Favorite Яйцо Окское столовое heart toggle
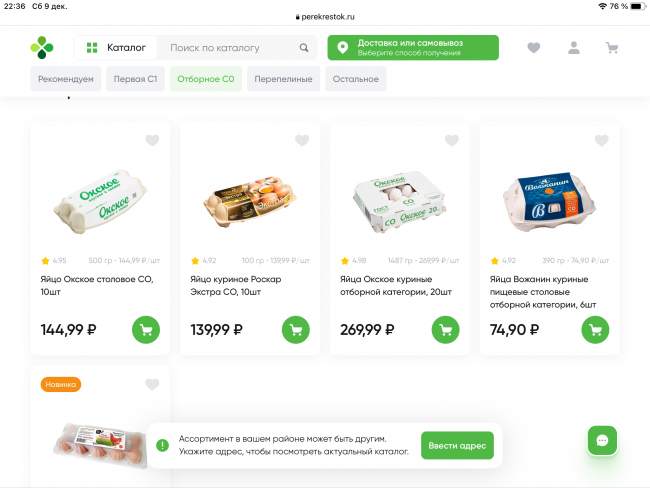Screen dimensions: 650x488 pyautogui.click(x=152, y=141)
